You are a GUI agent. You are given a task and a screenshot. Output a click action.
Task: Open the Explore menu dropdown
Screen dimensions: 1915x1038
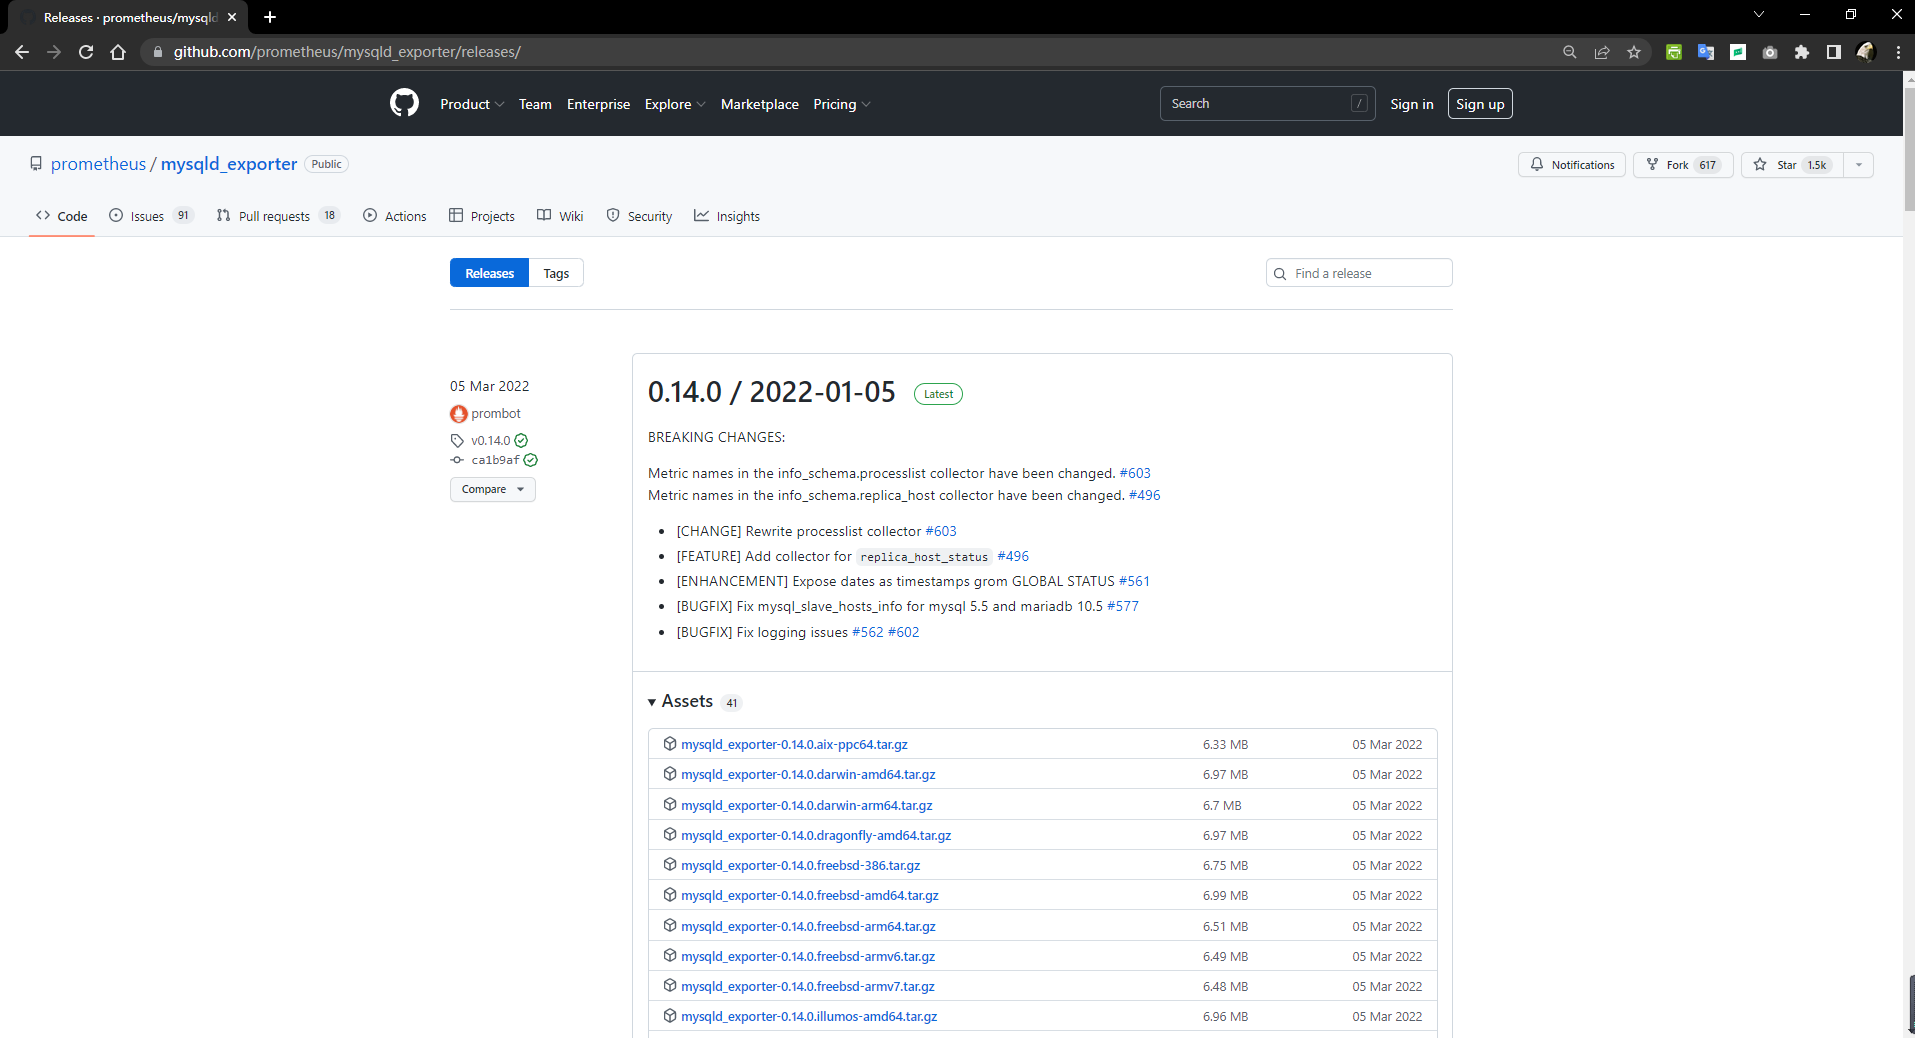coord(675,104)
